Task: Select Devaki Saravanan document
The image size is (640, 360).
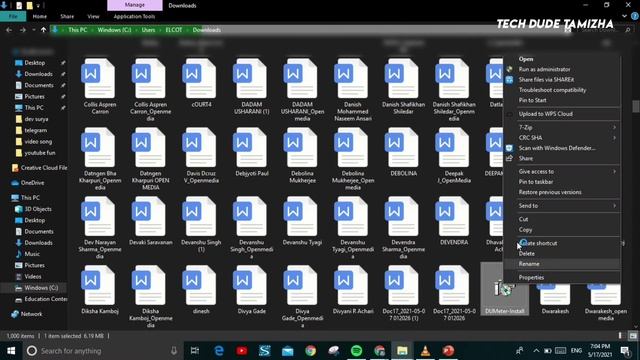Action: pos(150,221)
